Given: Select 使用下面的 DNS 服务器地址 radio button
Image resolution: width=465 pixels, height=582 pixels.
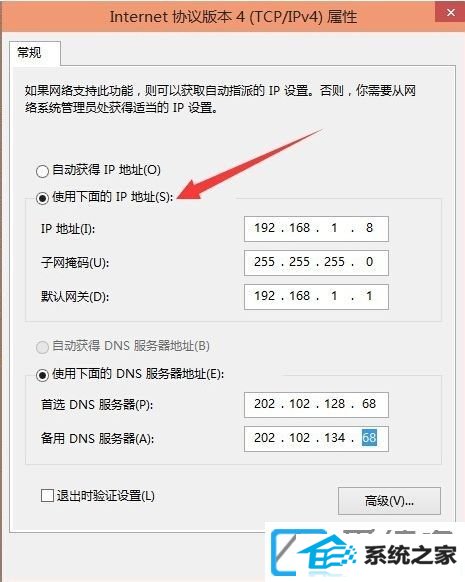Looking at the screenshot, I should 42,375.
